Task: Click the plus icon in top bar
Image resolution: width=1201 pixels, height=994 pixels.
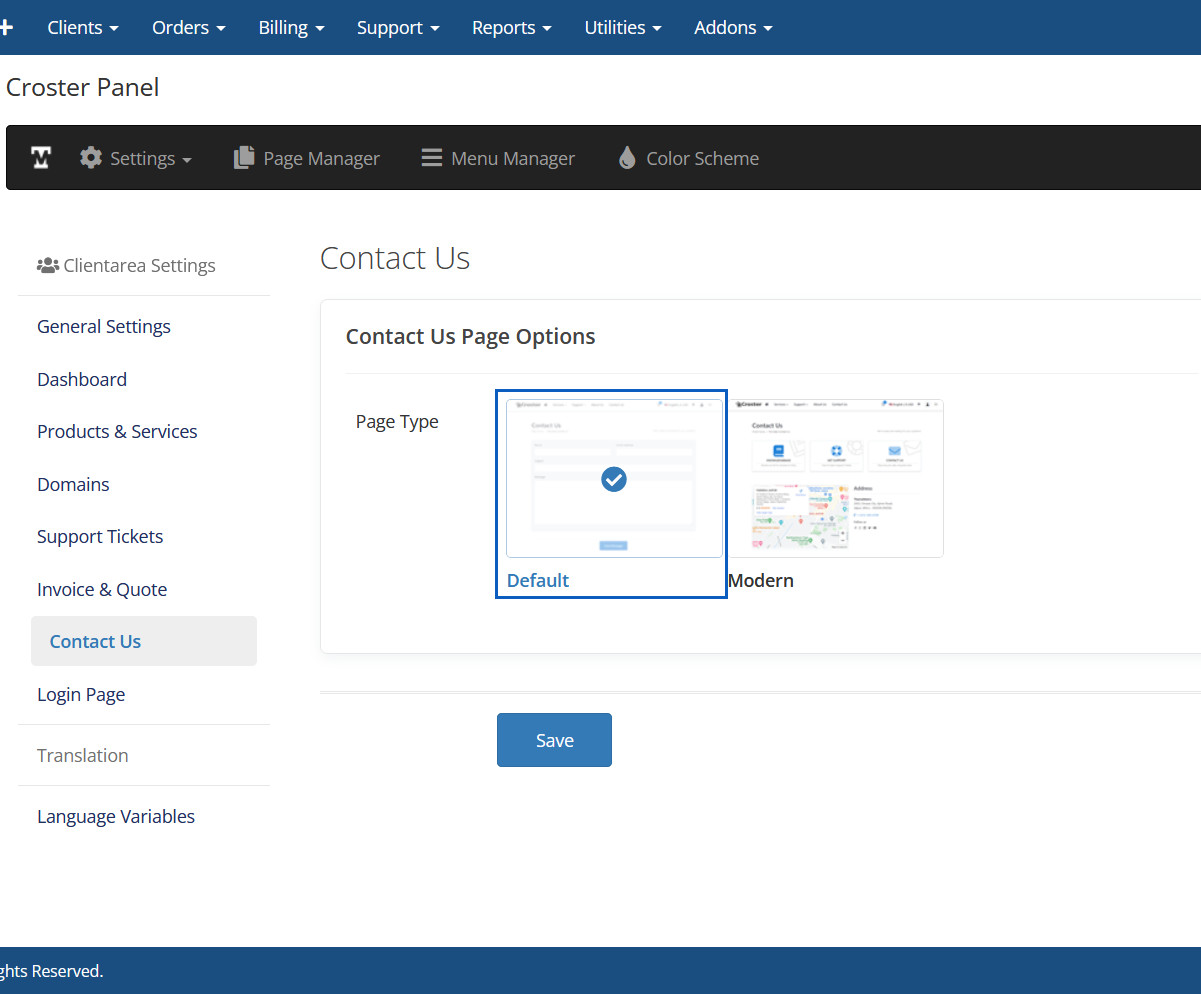Action: pyautogui.click(x=6, y=27)
